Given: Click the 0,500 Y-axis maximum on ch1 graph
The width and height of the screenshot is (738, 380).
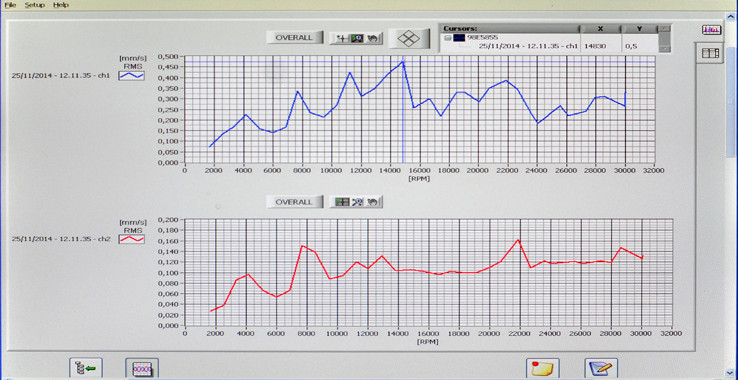Looking at the screenshot, I should click(169, 57).
